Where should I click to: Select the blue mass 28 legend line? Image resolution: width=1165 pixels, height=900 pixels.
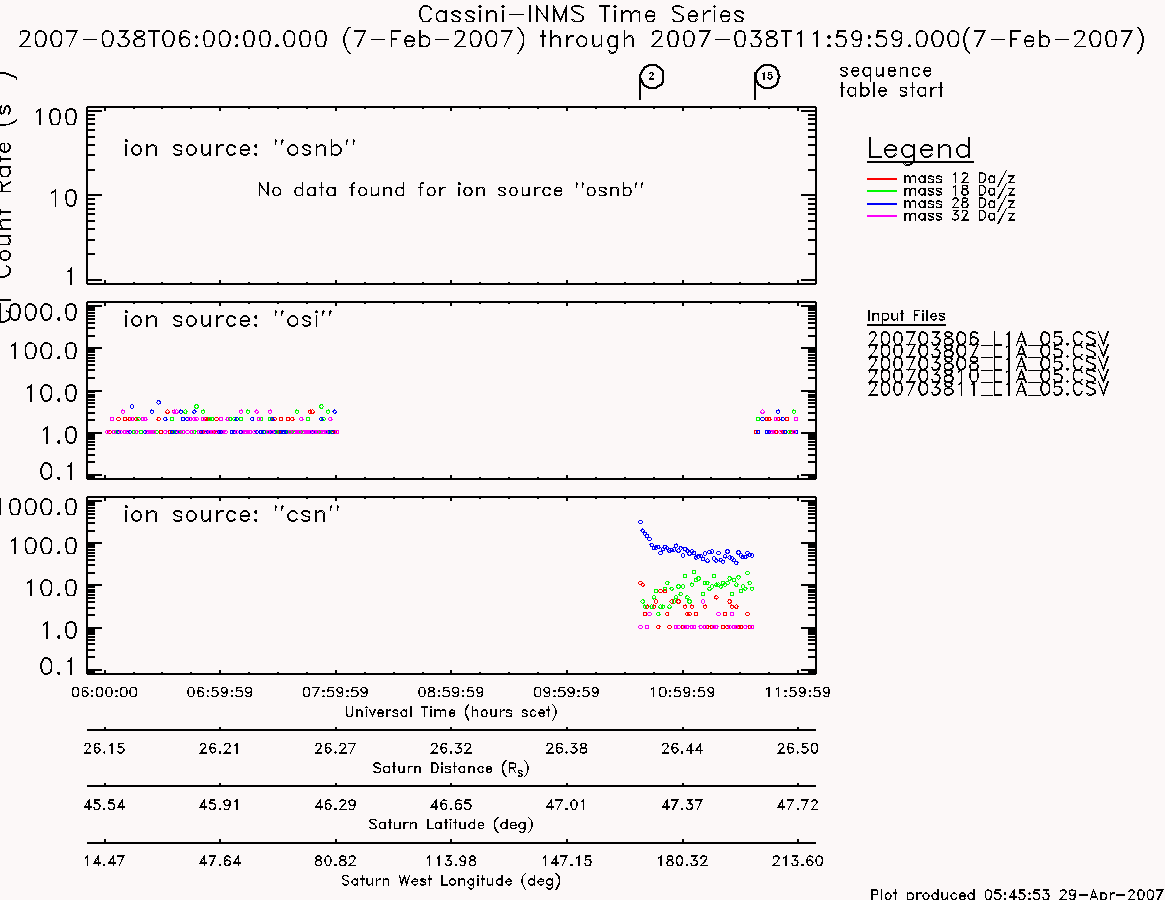tap(882, 204)
